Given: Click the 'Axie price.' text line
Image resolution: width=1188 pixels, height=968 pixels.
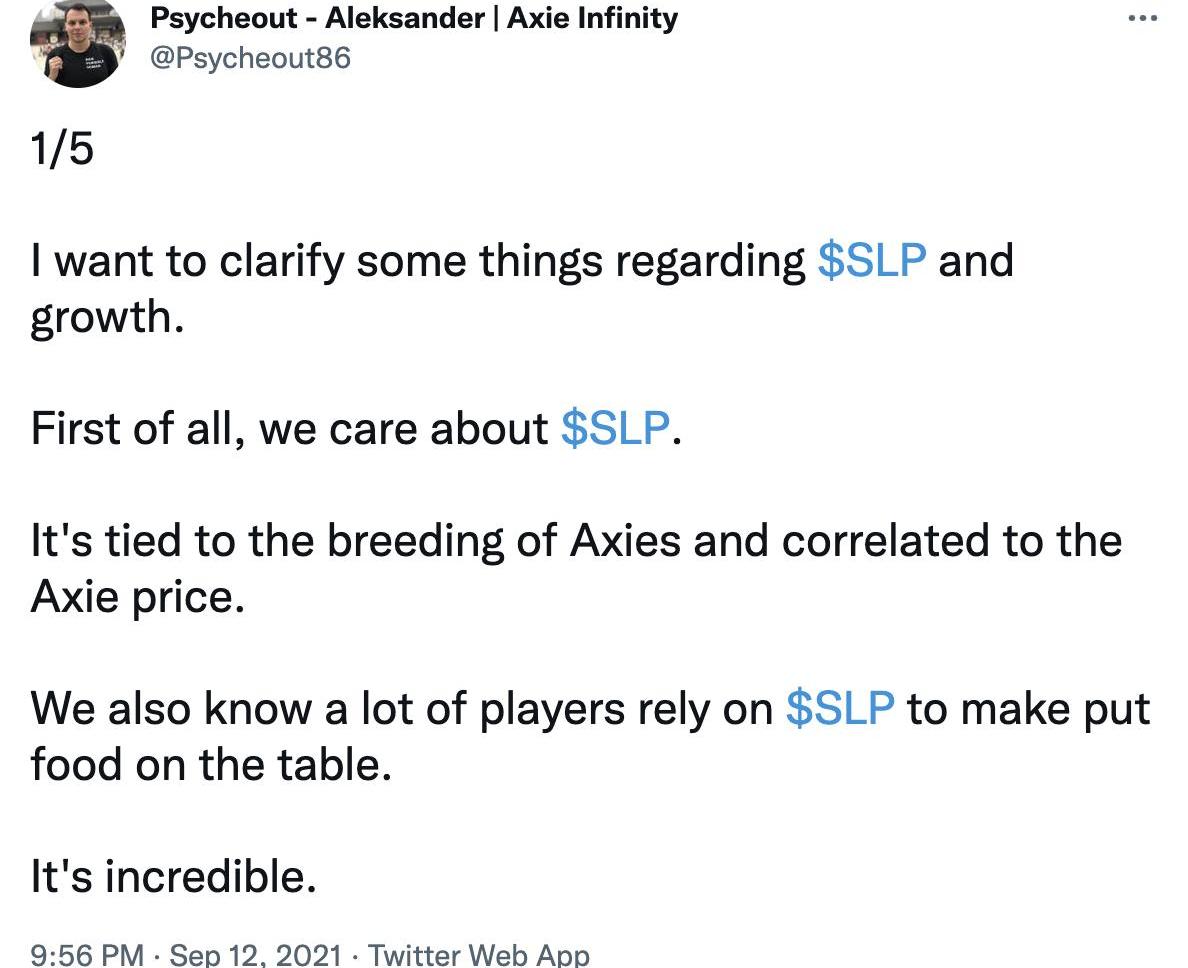Looking at the screenshot, I should point(137,598).
